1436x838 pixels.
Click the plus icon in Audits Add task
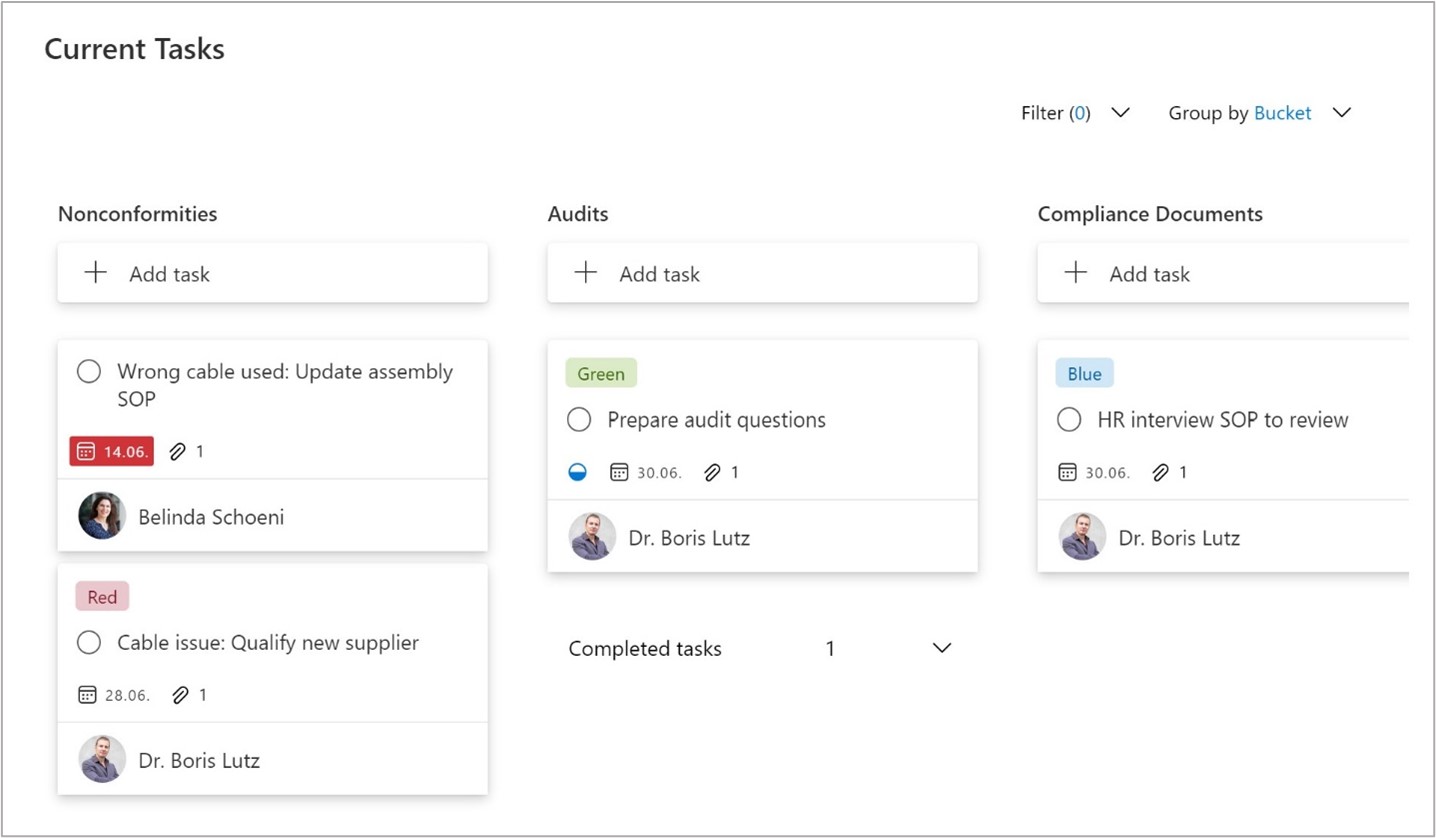(x=585, y=273)
